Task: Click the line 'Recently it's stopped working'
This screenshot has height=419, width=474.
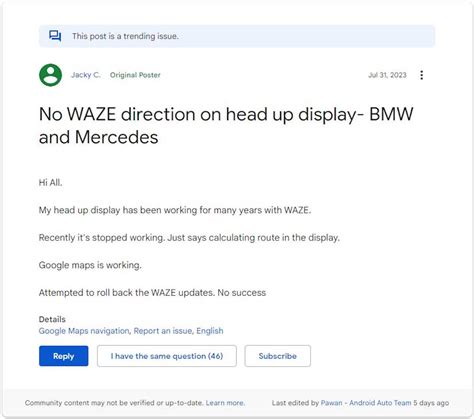Action: 189,238
